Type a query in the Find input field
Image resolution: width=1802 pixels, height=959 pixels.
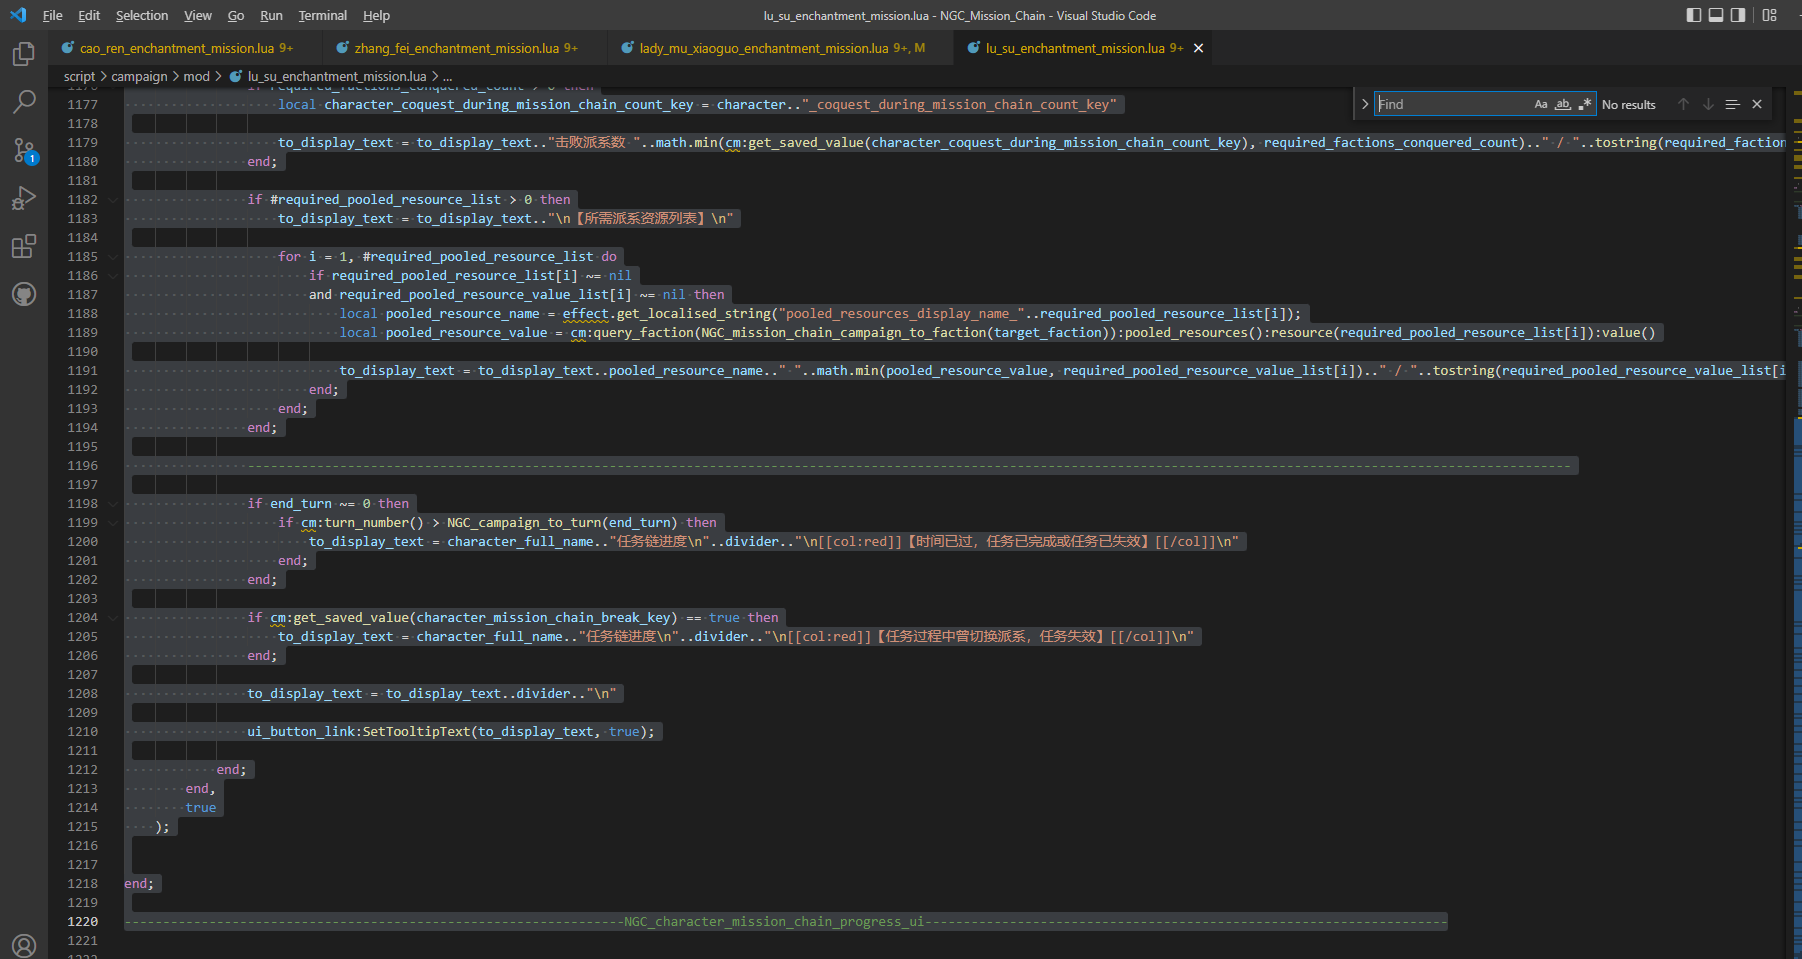[x=1450, y=103]
